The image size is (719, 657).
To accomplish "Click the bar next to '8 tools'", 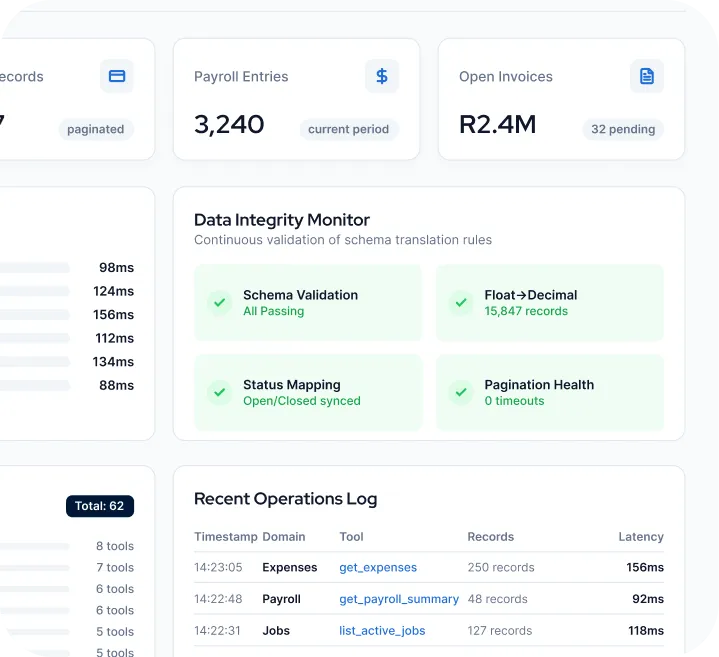I will [x=34, y=546].
